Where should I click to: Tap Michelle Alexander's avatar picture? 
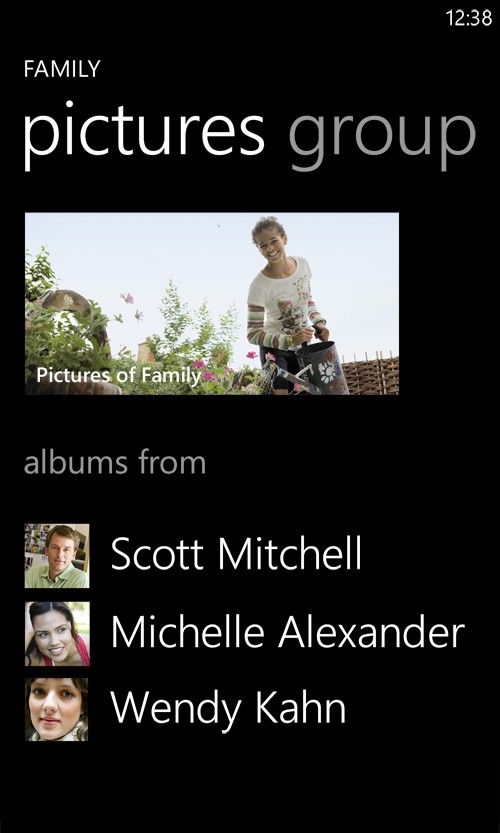57,633
